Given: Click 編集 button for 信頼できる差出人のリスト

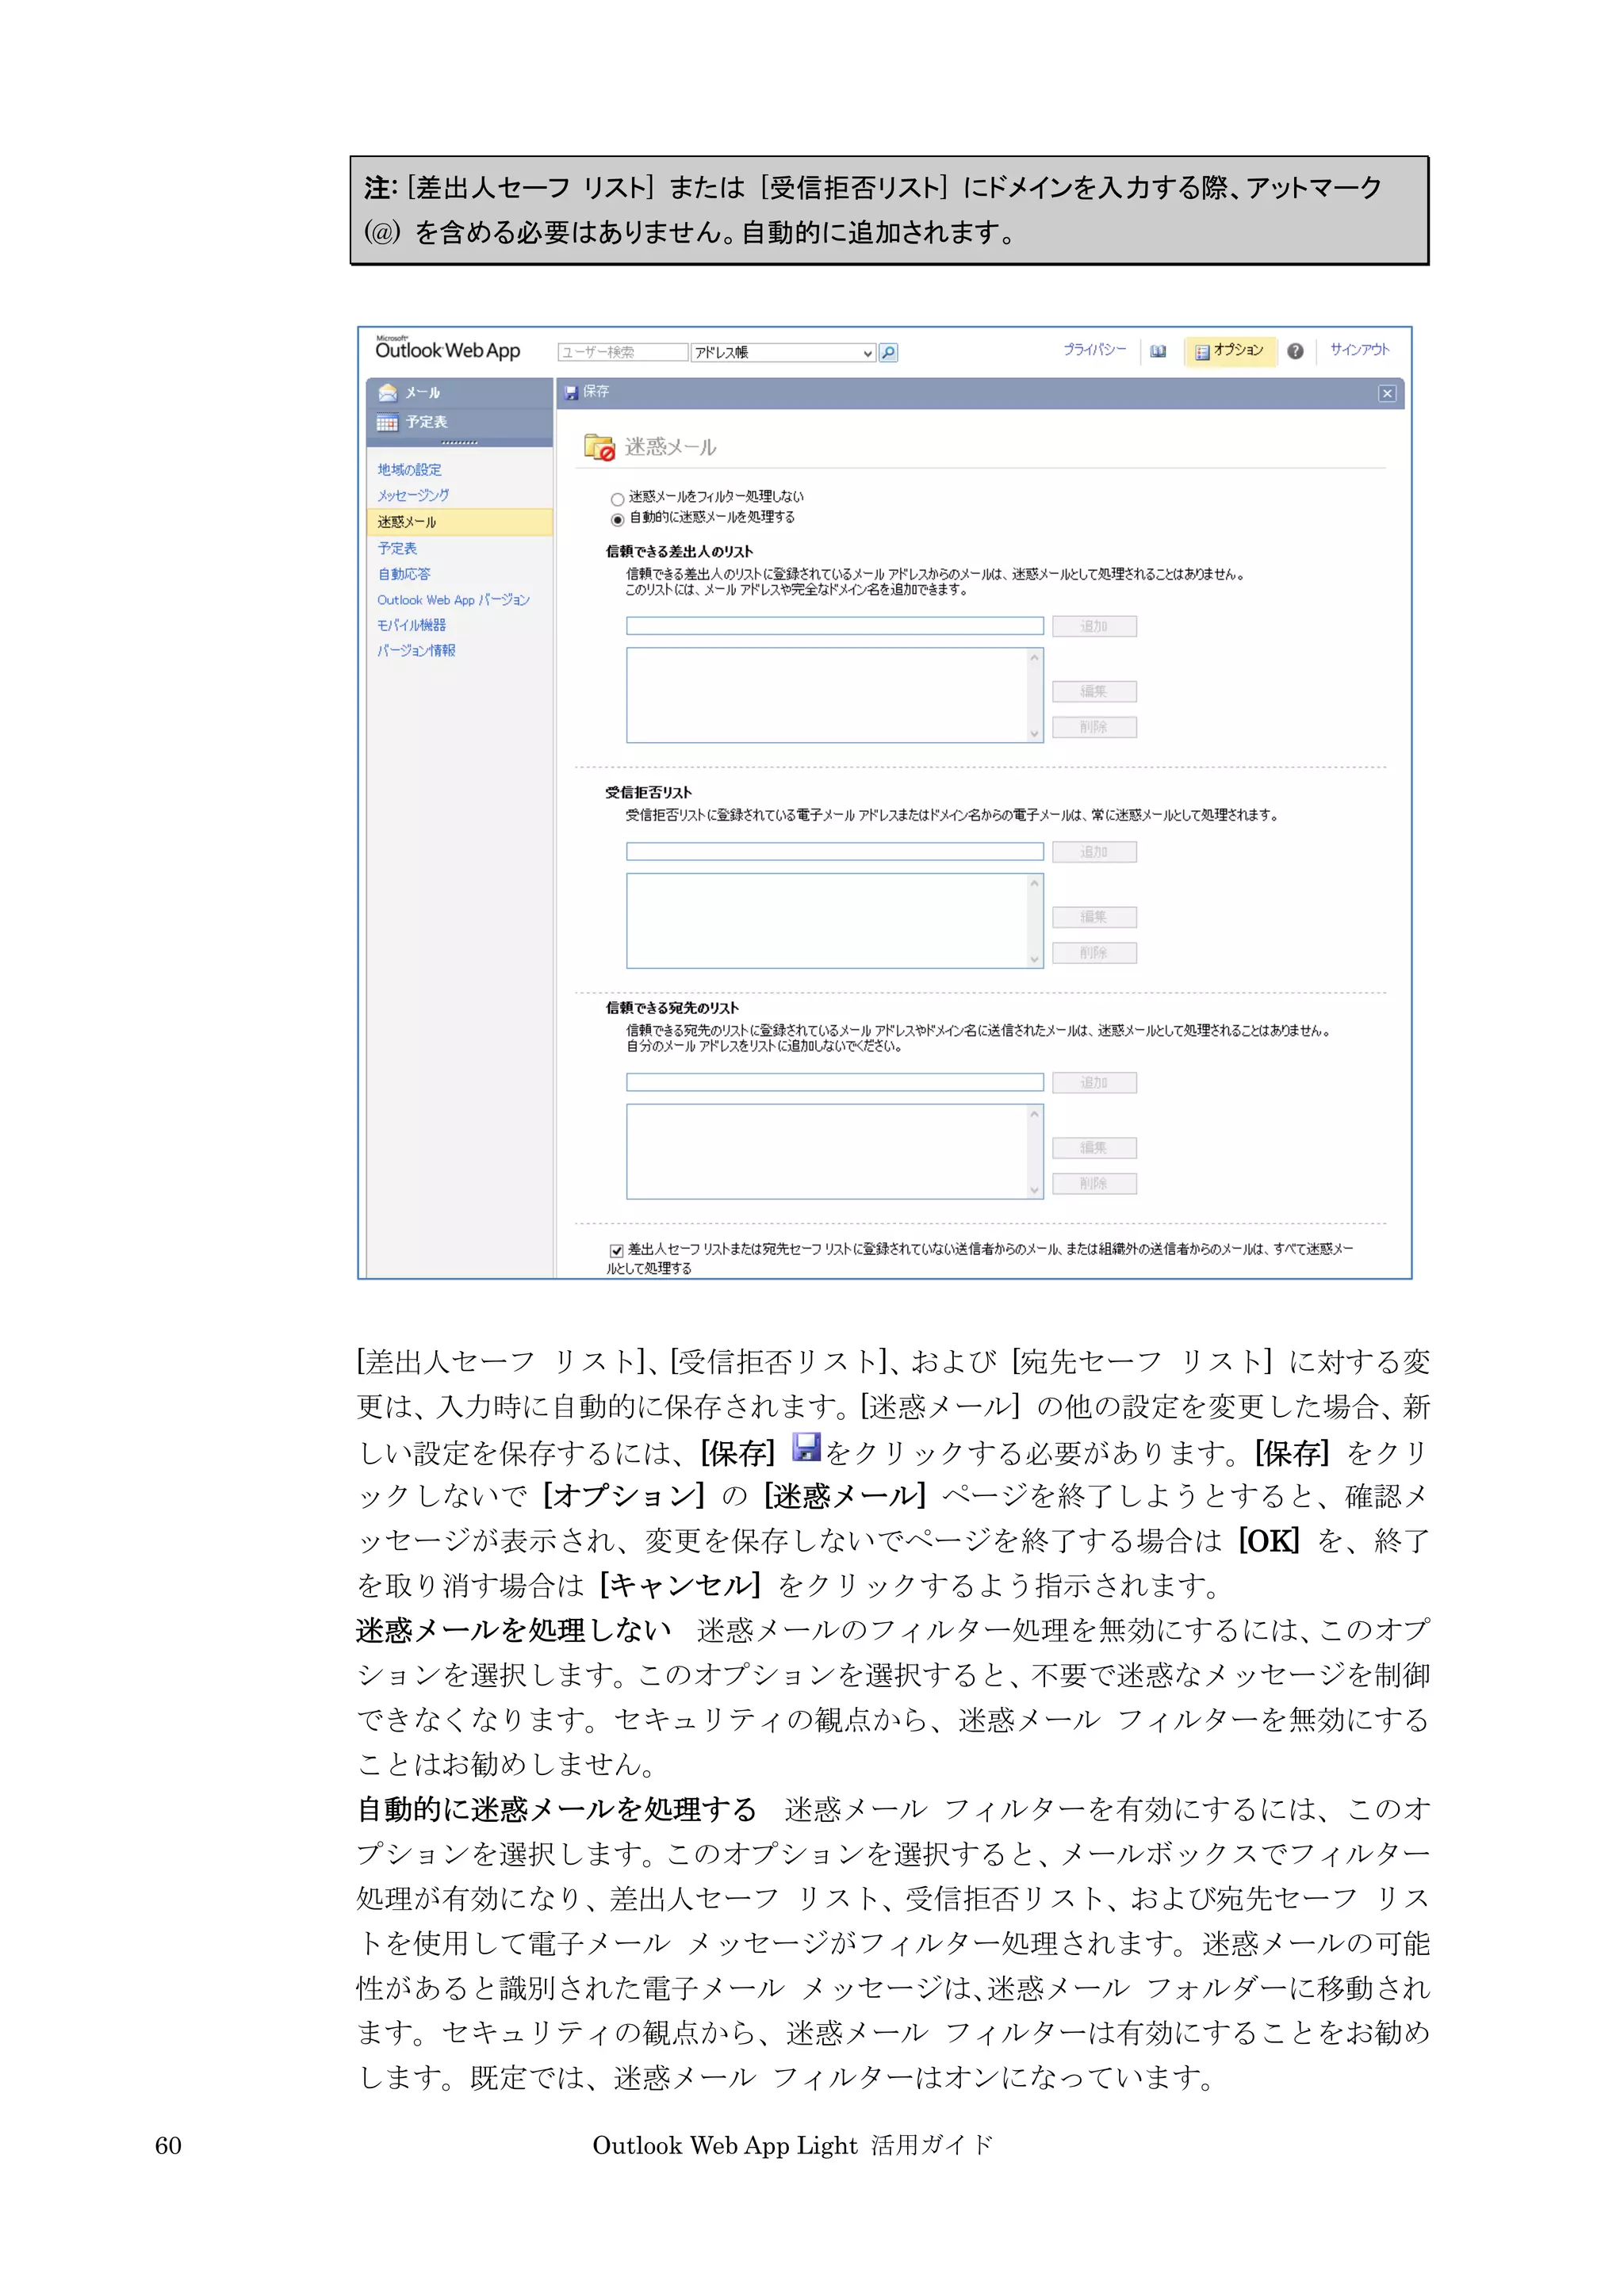Looking at the screenshot, I should [x=1094, y=692].
